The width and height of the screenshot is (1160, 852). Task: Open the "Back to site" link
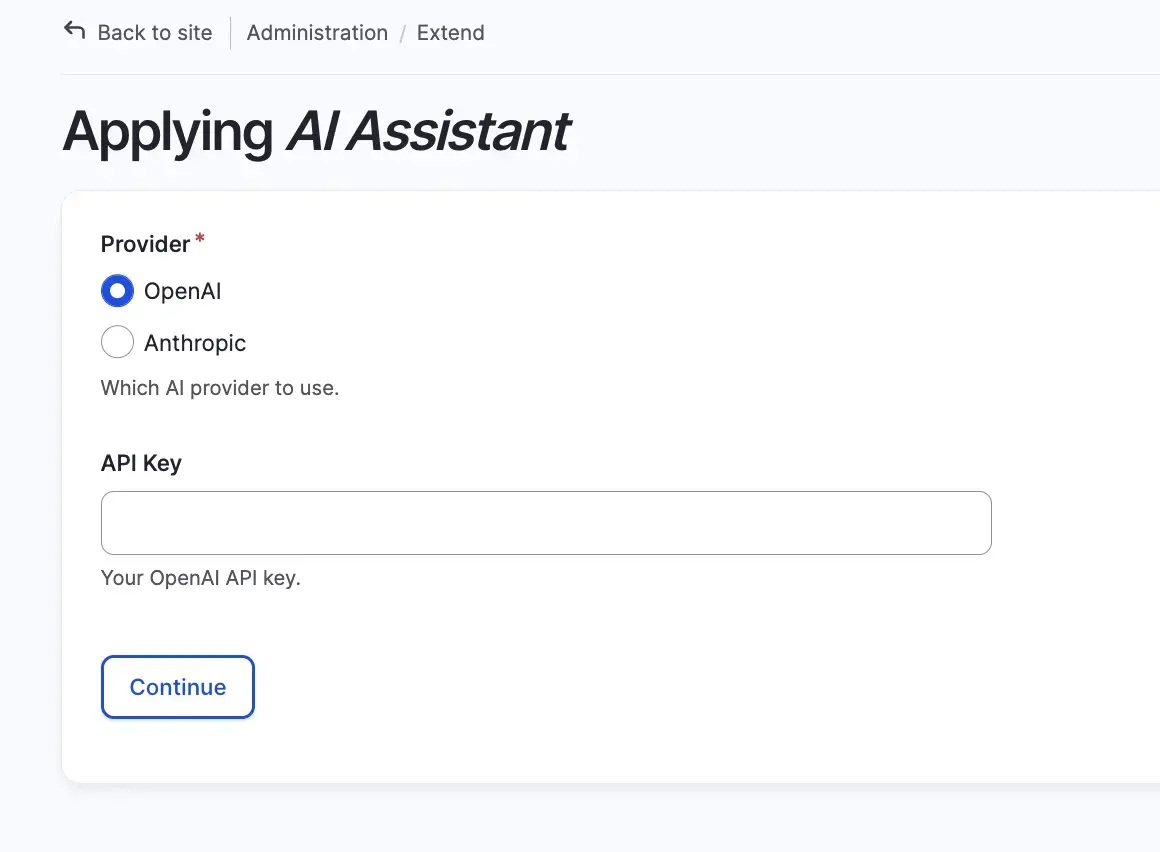coord(154,33)
